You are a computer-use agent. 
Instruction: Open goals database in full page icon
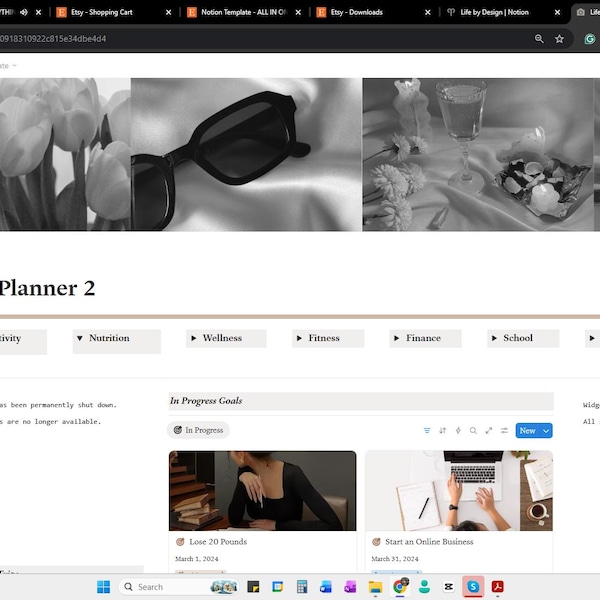pos(489,430)
